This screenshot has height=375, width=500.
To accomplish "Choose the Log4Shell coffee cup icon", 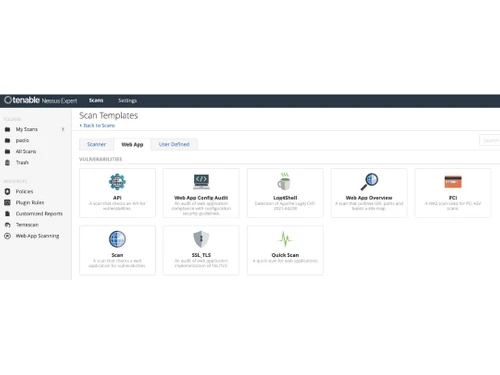I will point(284,182).
